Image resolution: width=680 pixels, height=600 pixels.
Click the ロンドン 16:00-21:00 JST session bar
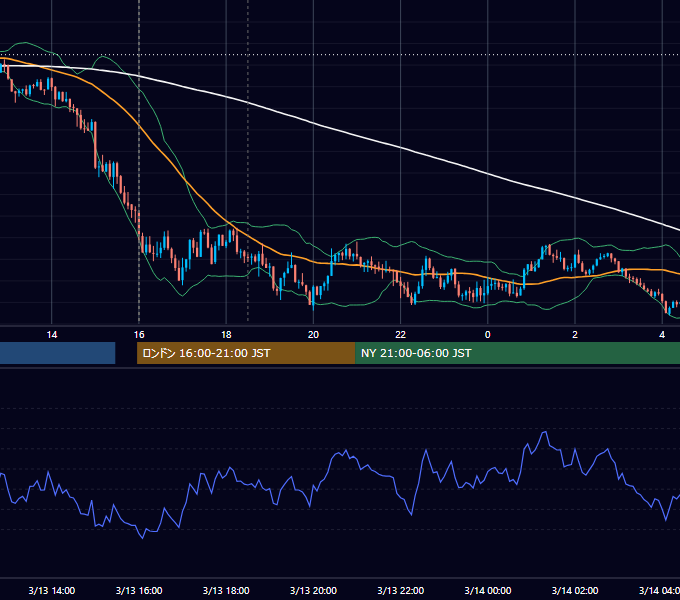(246, 353)
